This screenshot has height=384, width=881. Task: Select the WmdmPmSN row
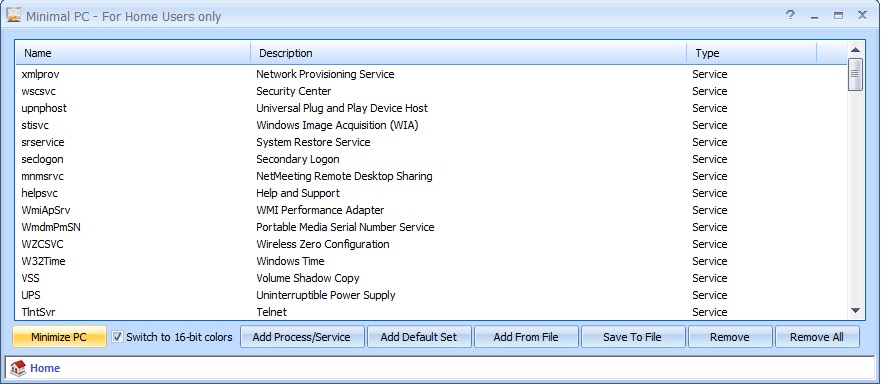pos(432,227)
